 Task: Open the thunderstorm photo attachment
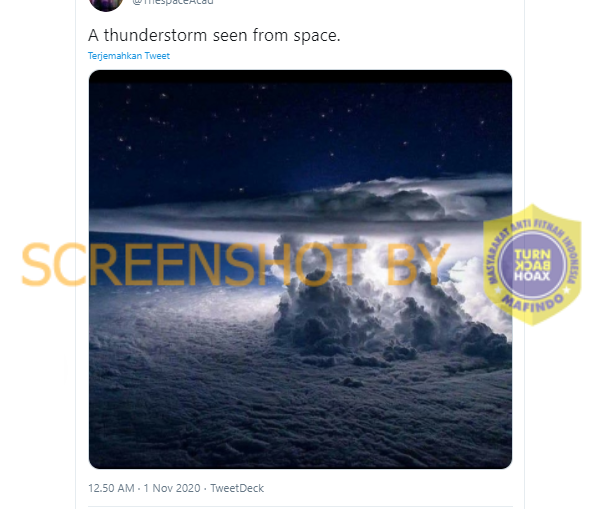300,269
